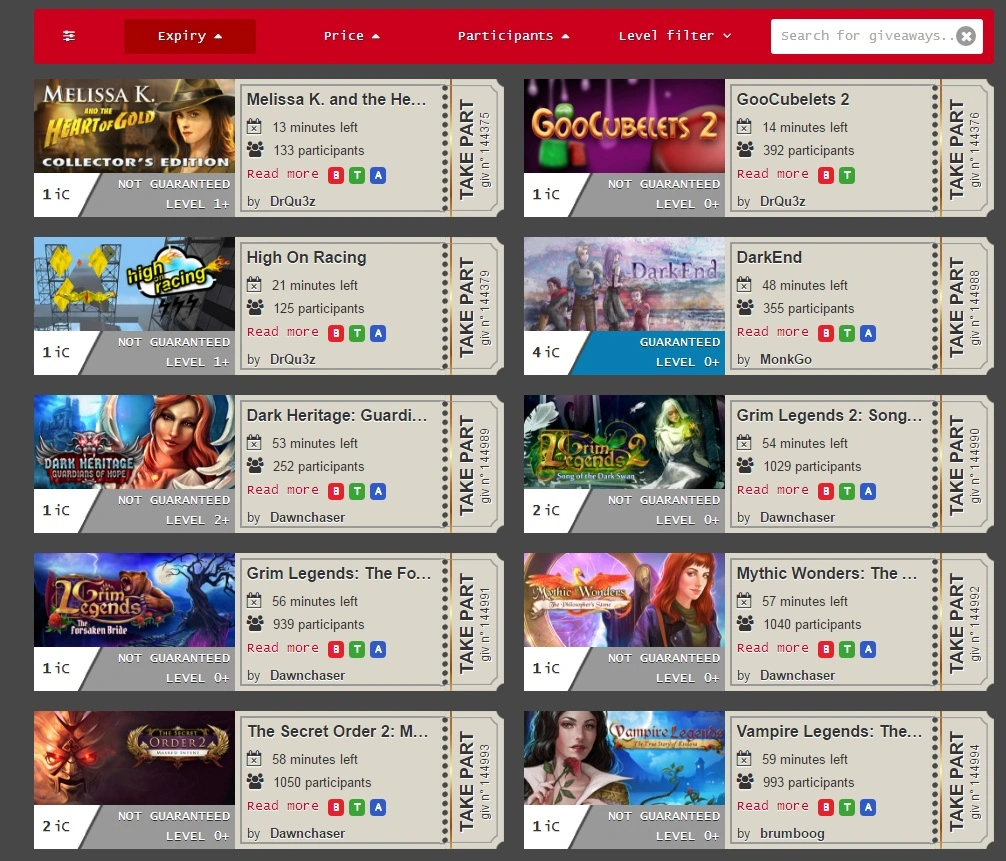Screen dimensions: 1006x861
Task: Open Read more on DarkEnd card
Action: click(773, 332)
